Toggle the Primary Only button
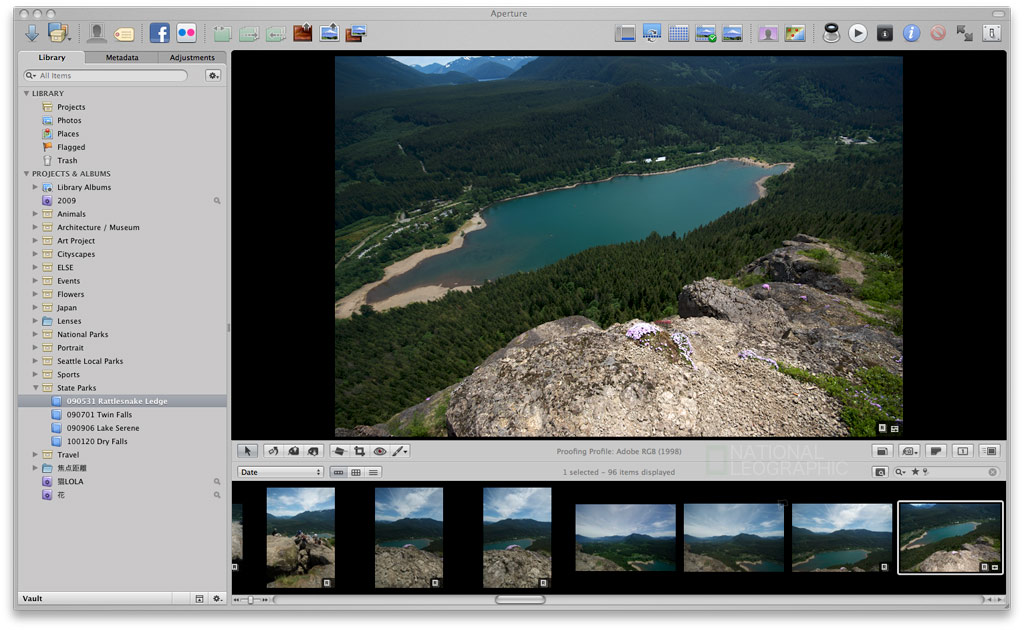The height and width of the screenshot is (630, 1024). click(963, 451)
